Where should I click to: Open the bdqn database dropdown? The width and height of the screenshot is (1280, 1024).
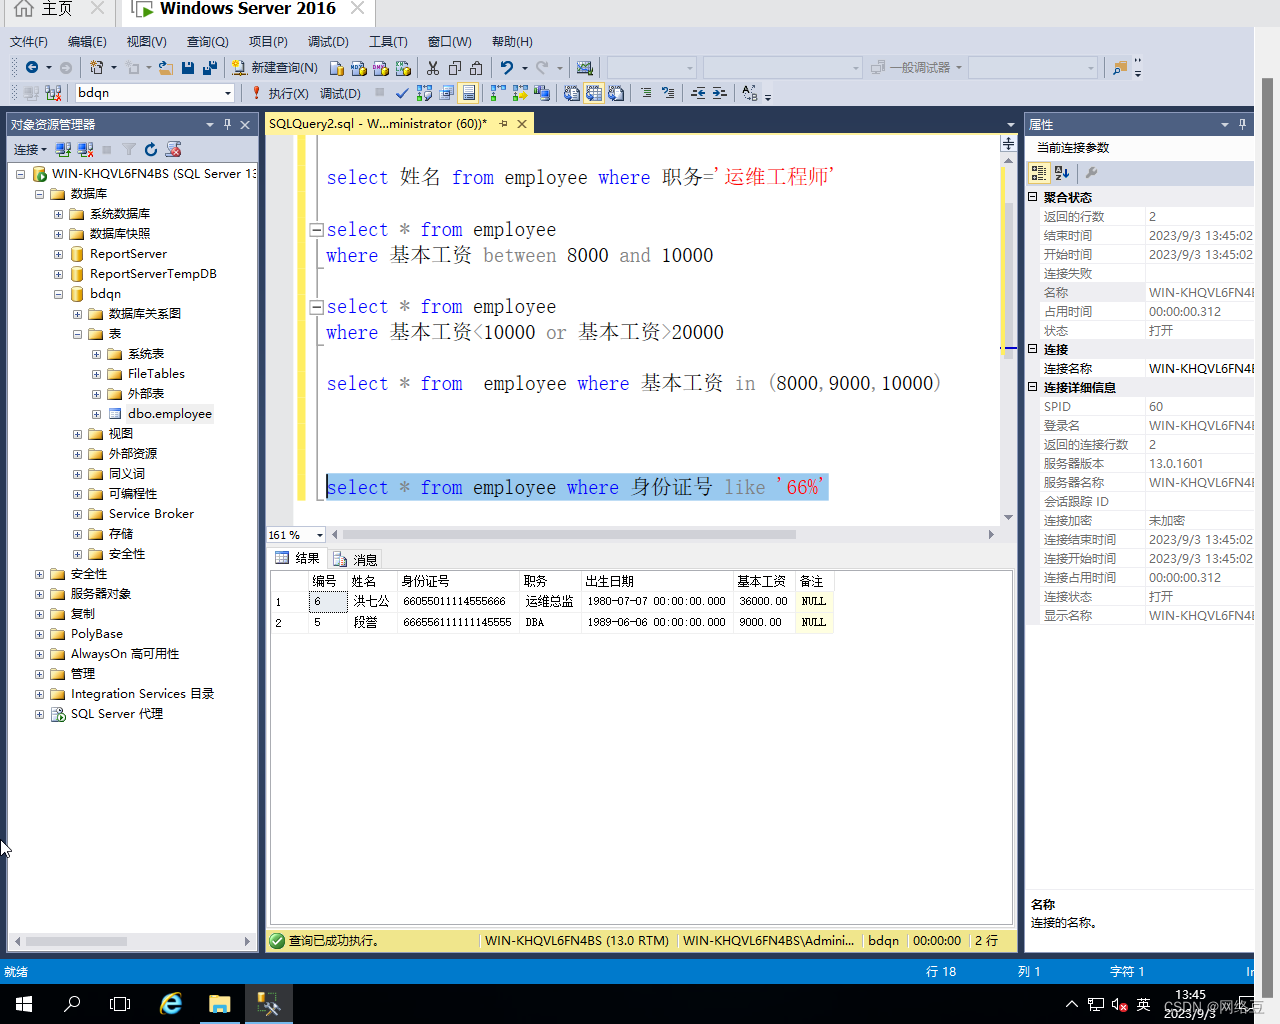pos(228,93)
